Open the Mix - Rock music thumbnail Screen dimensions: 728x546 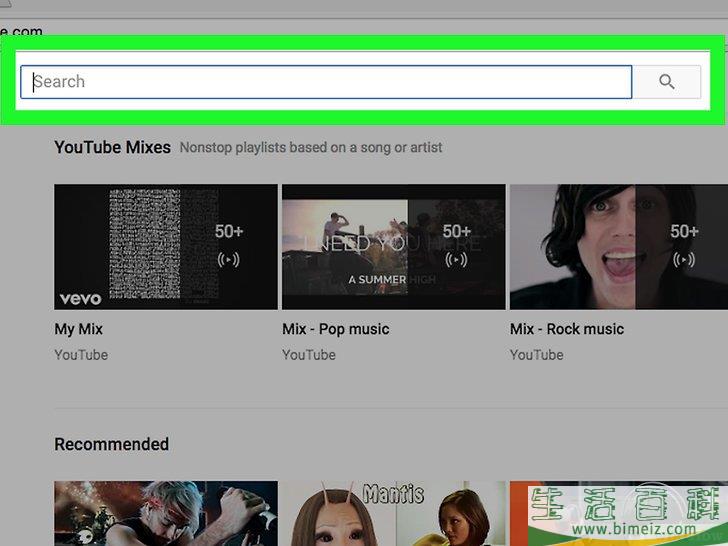pos(619,247)
